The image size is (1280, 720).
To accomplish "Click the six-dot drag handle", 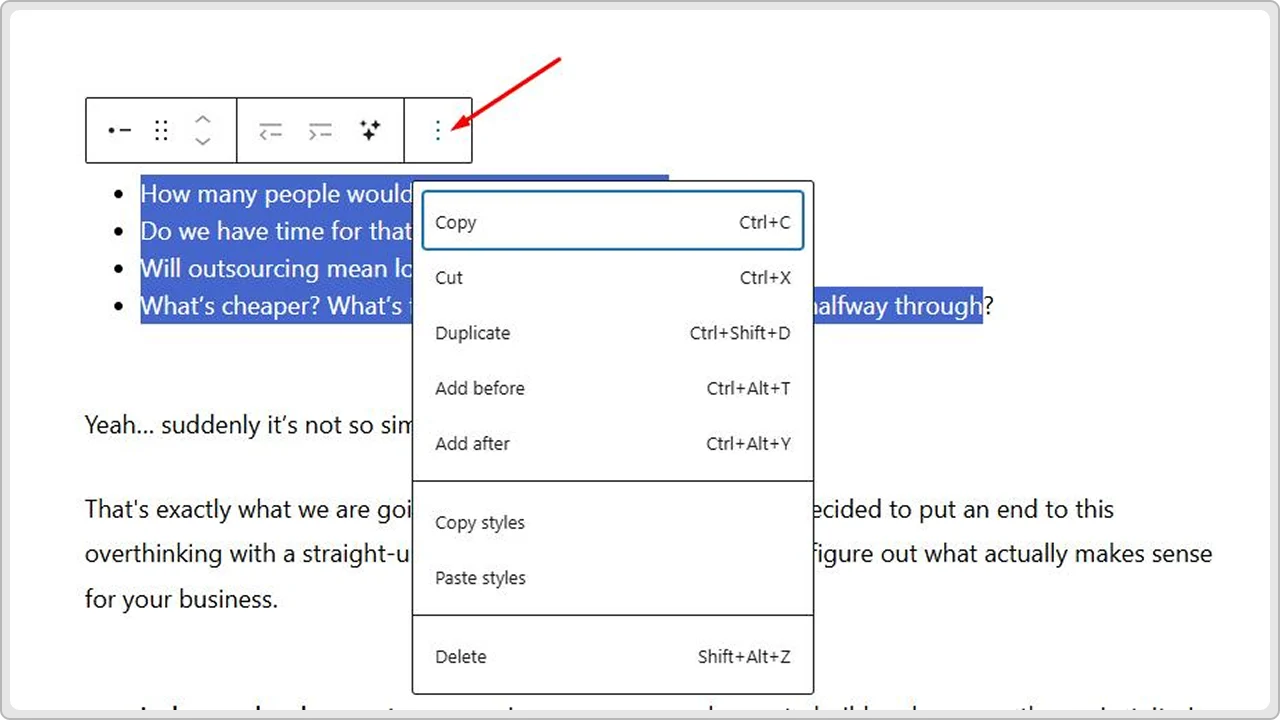I will pos(161,130).
